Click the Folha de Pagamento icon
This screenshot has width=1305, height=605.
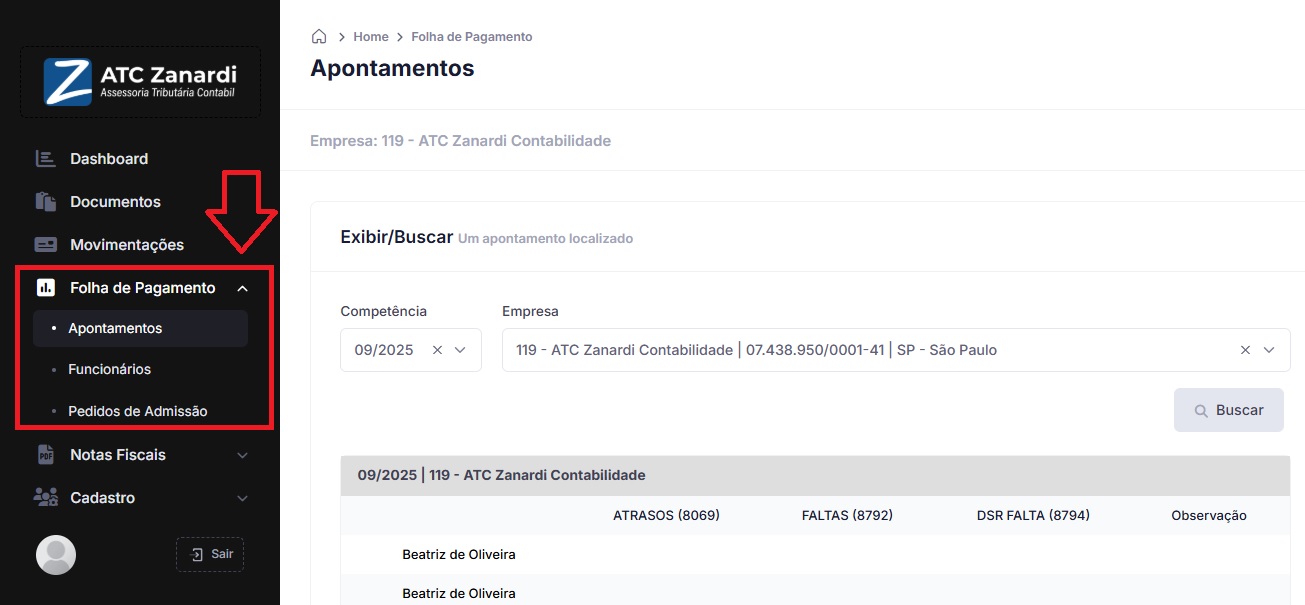pyautogui.click(x=45, y=288)
